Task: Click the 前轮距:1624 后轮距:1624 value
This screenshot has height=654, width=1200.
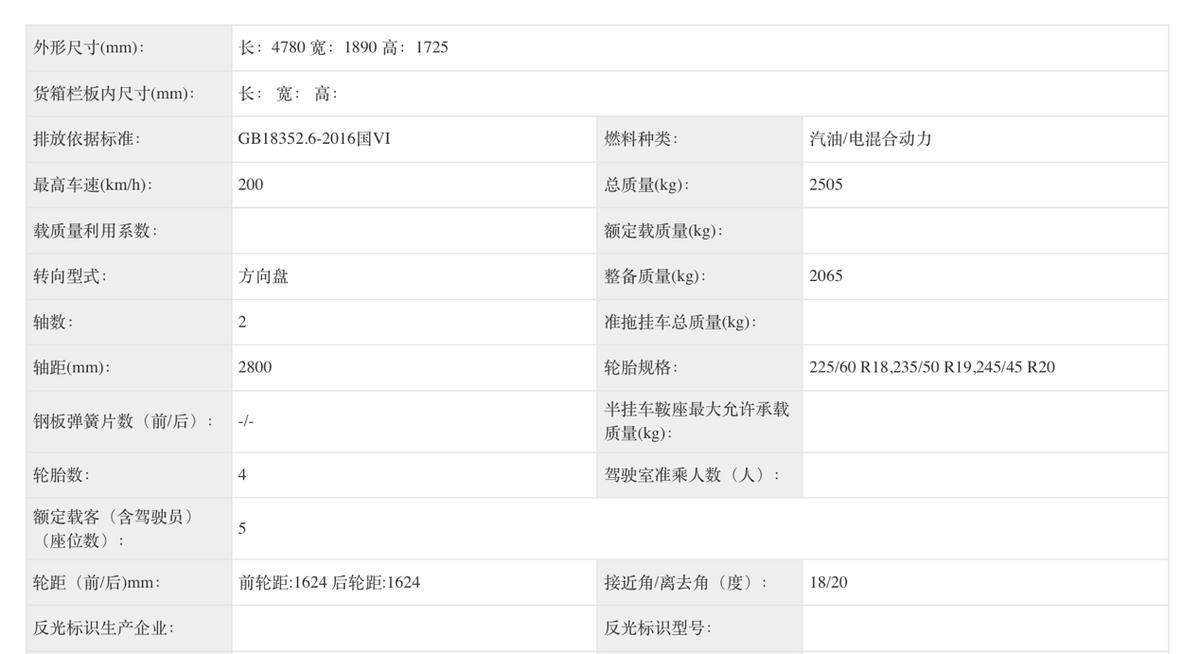Action: pyautogui.click(x=329, y=582)
